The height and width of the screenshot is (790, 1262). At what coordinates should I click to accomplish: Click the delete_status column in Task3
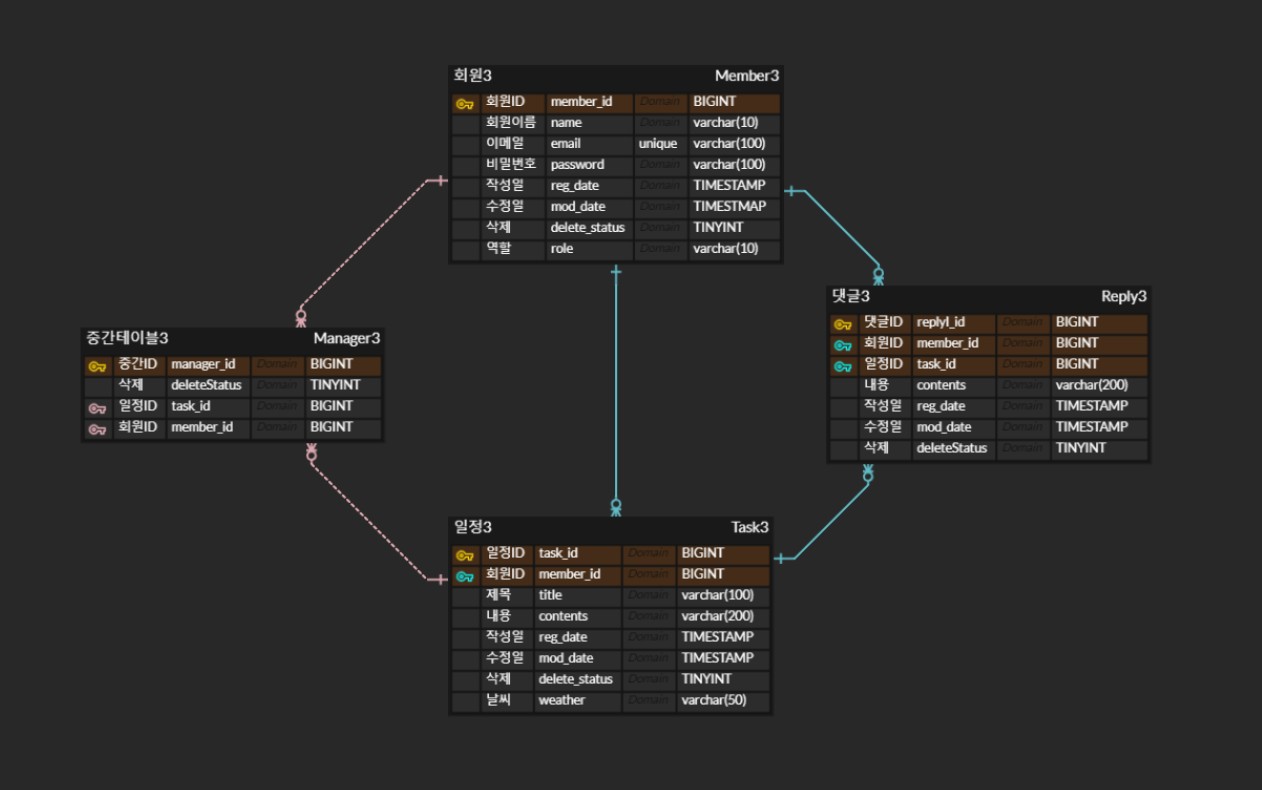click(x=578, y=680)
